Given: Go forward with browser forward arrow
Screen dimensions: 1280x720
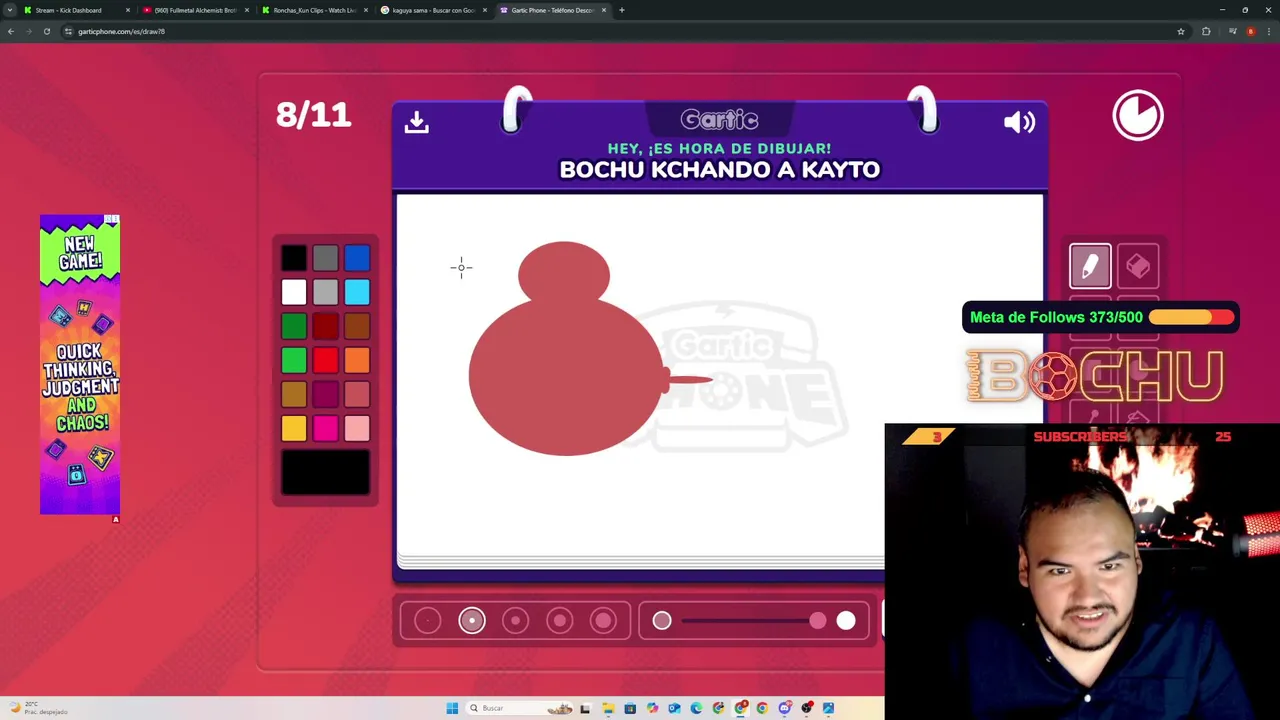Looking at the screenshot, I should (29, 31).
